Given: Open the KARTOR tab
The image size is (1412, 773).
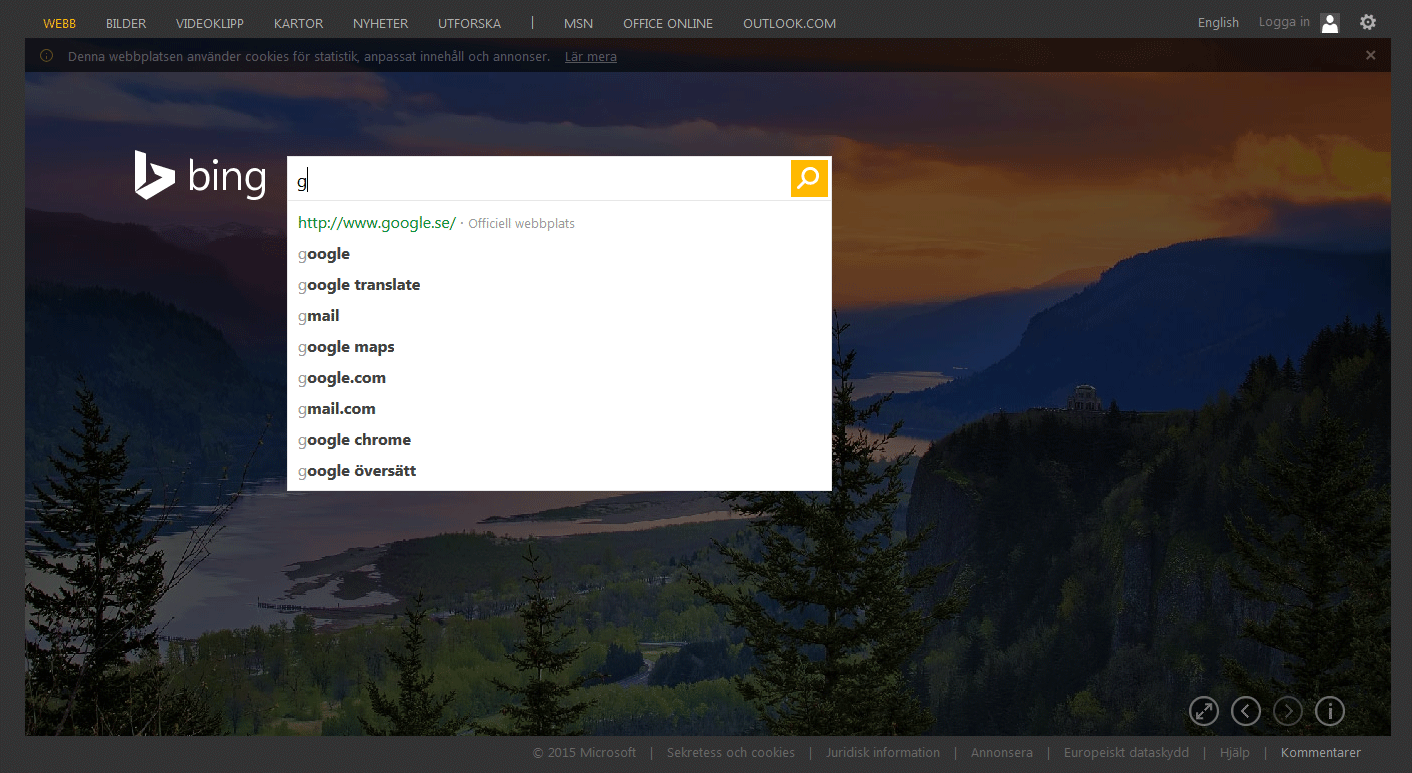Looking at the screenshot, I should [x=298, y=23].
